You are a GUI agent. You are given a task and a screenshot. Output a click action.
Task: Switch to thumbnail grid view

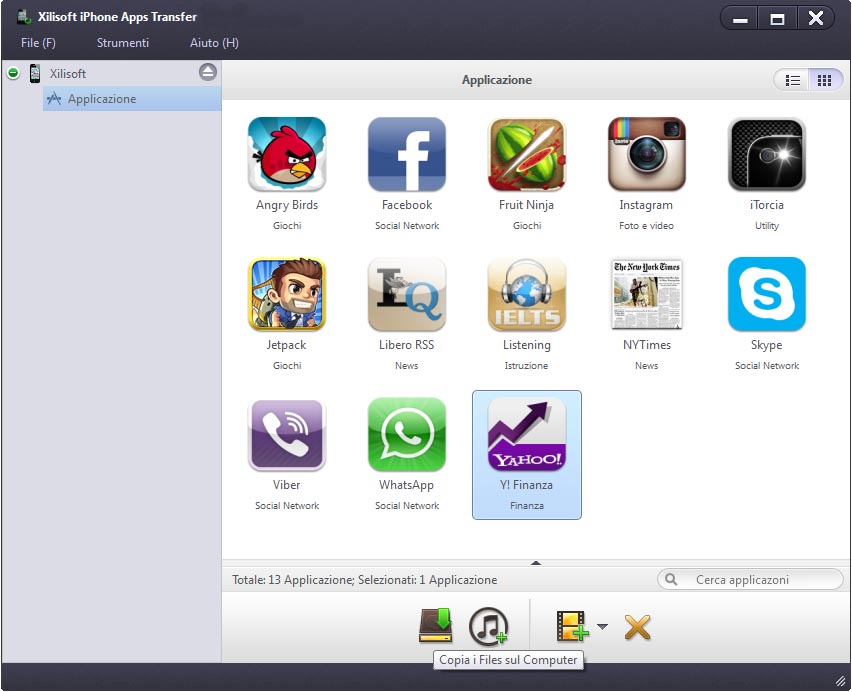(824, 80)
